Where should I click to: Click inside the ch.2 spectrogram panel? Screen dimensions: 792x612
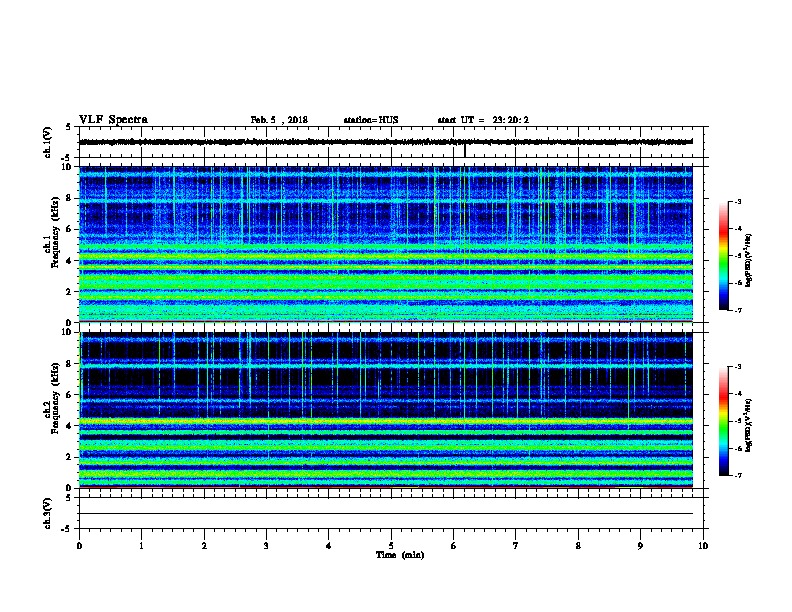click(386, 410)
